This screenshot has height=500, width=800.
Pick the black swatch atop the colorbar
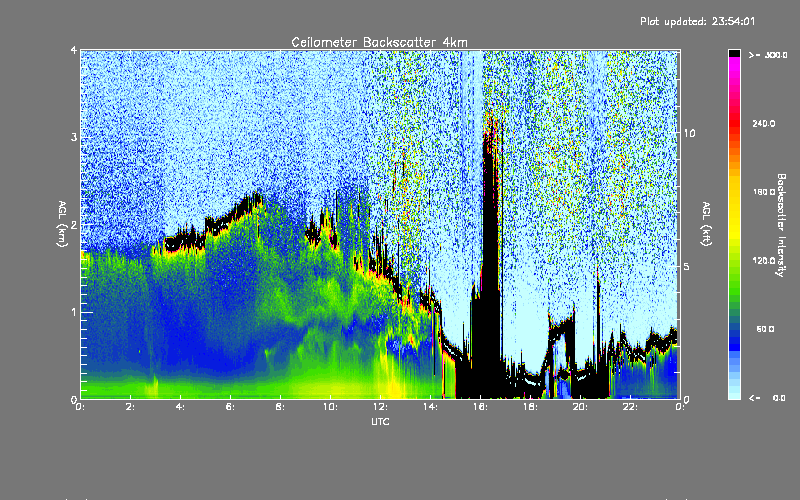click(x=734, y=53)
